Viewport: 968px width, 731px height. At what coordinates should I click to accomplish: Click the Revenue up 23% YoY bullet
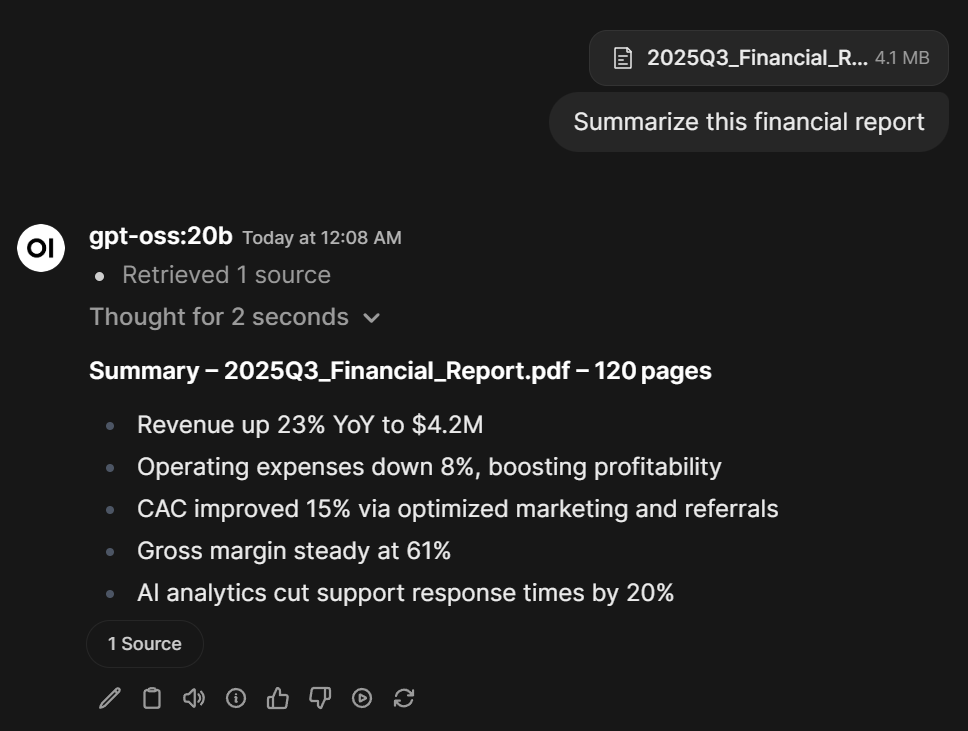click(x=310, y=425)
